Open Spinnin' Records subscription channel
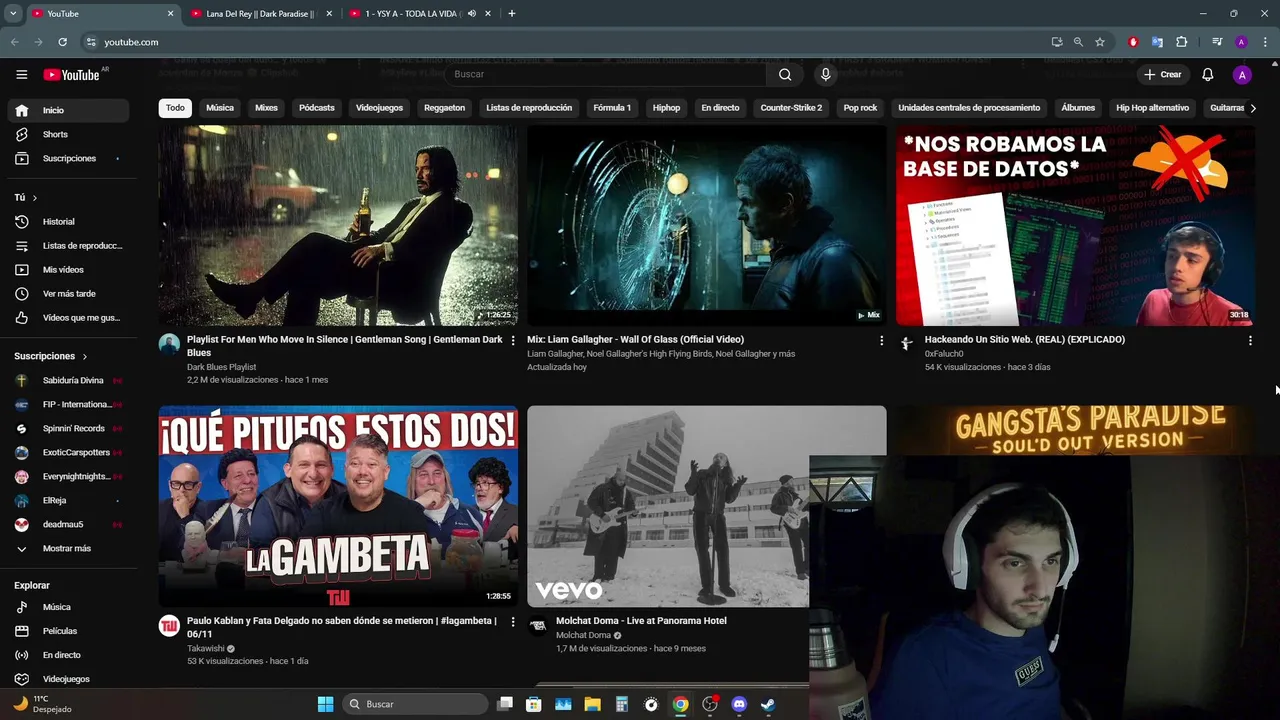 [69, 428]
